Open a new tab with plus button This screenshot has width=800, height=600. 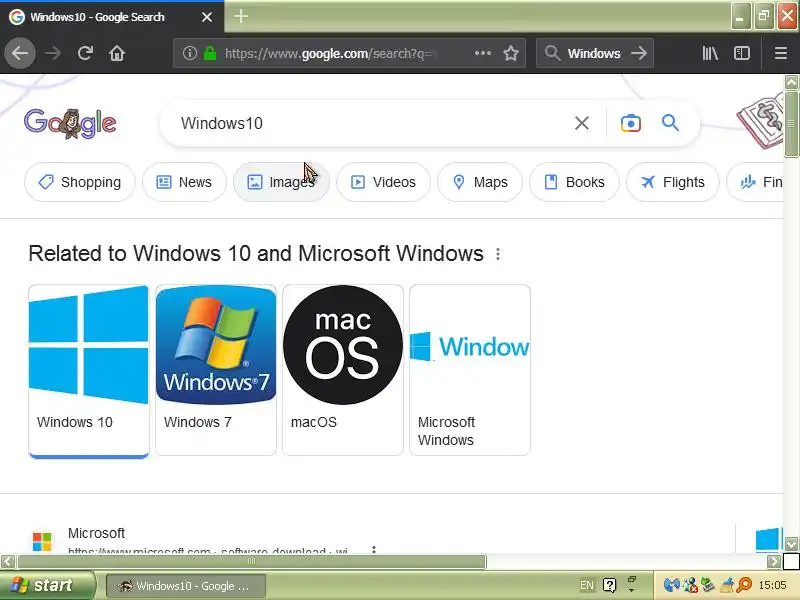[x=241, y=16]
